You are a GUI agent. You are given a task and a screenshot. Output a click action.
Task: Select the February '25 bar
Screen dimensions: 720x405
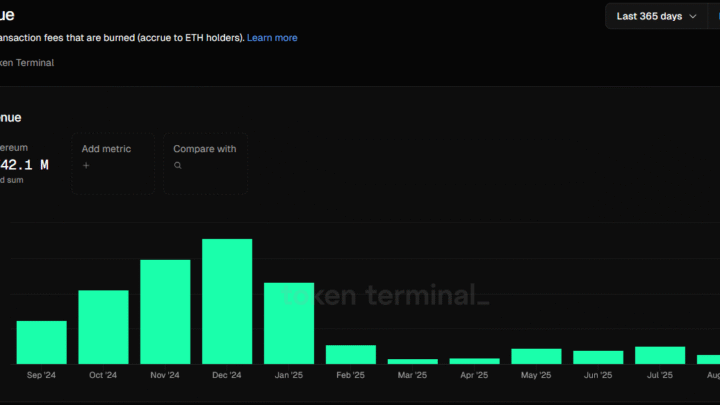(x=351, y=354)
